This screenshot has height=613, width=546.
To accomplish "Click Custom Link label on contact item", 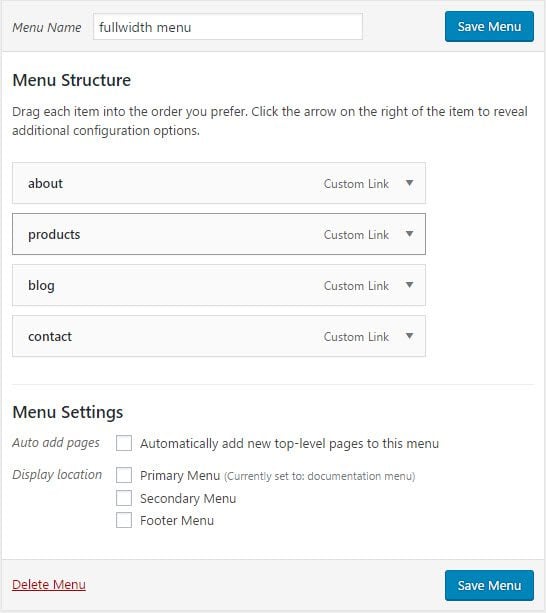I will point(356,337).
